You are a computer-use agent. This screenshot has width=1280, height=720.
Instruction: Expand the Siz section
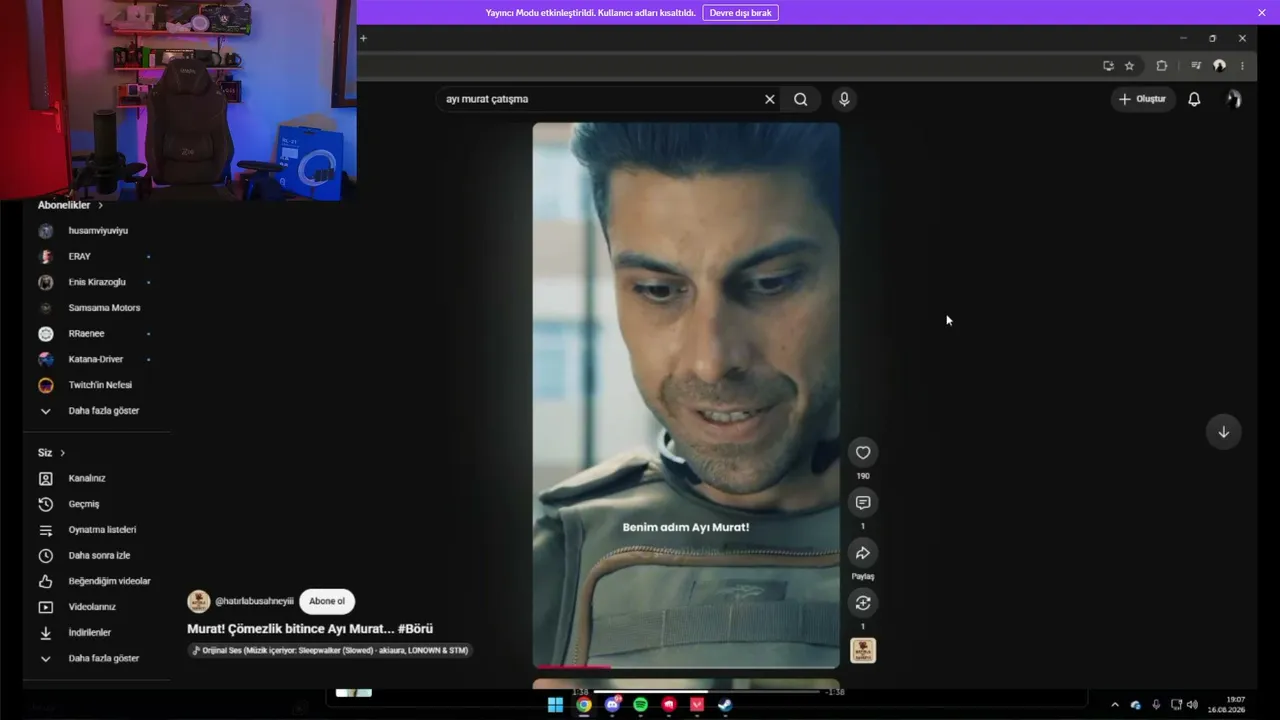pos(52,453)
